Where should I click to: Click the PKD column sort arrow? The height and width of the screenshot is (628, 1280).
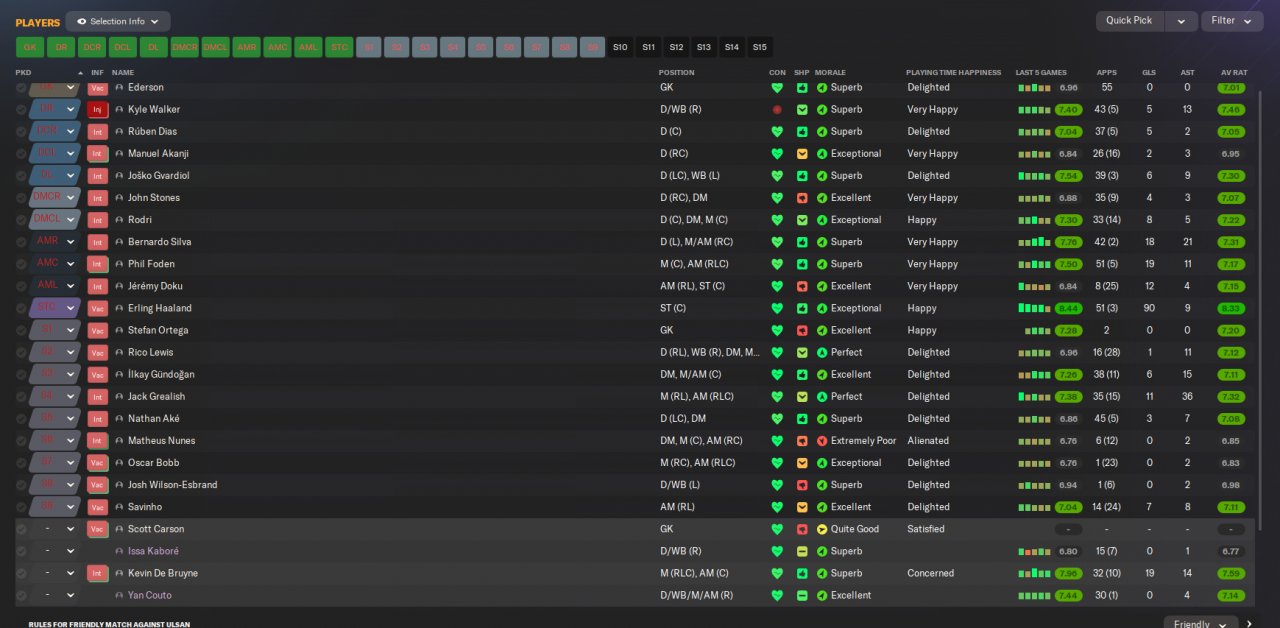(80, 73)
